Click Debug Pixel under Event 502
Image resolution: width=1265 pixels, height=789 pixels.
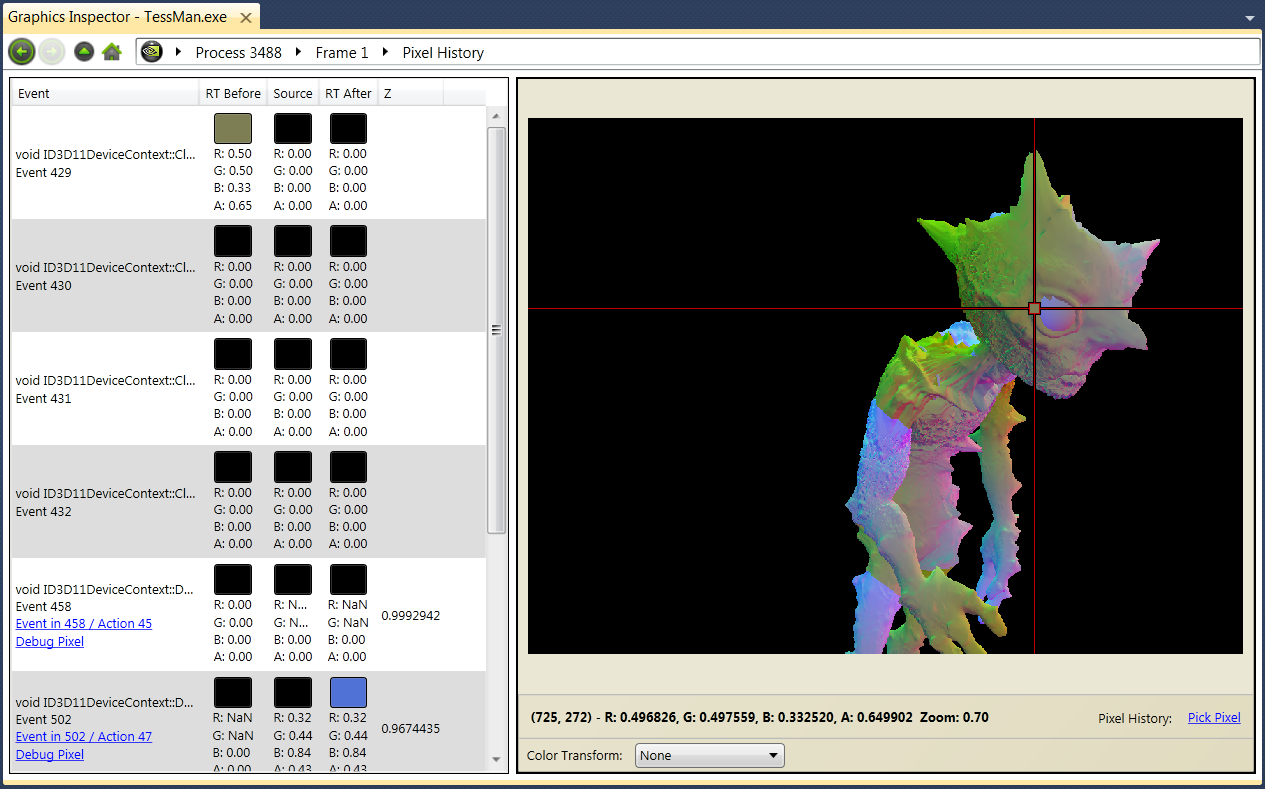50,754
